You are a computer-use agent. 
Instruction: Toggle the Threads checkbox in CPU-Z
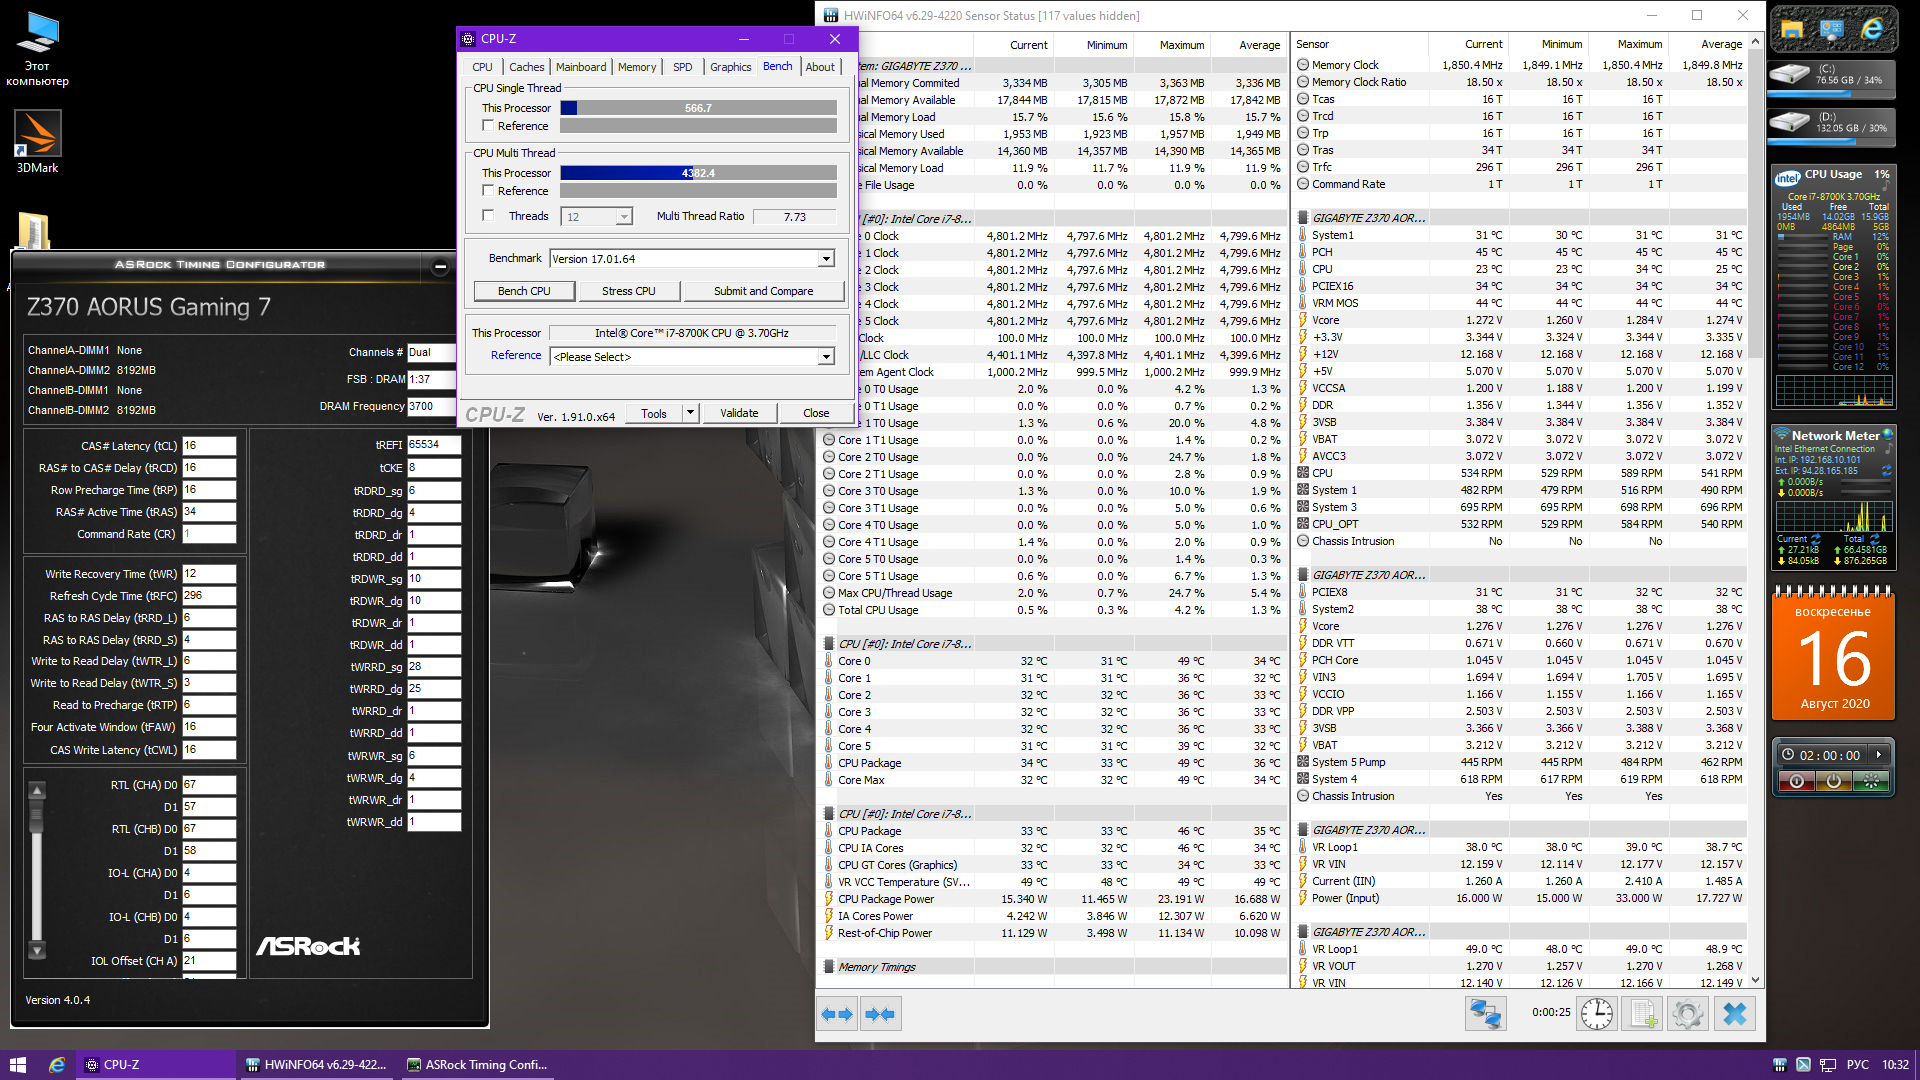pyautogui.click(x=488, y=216)
